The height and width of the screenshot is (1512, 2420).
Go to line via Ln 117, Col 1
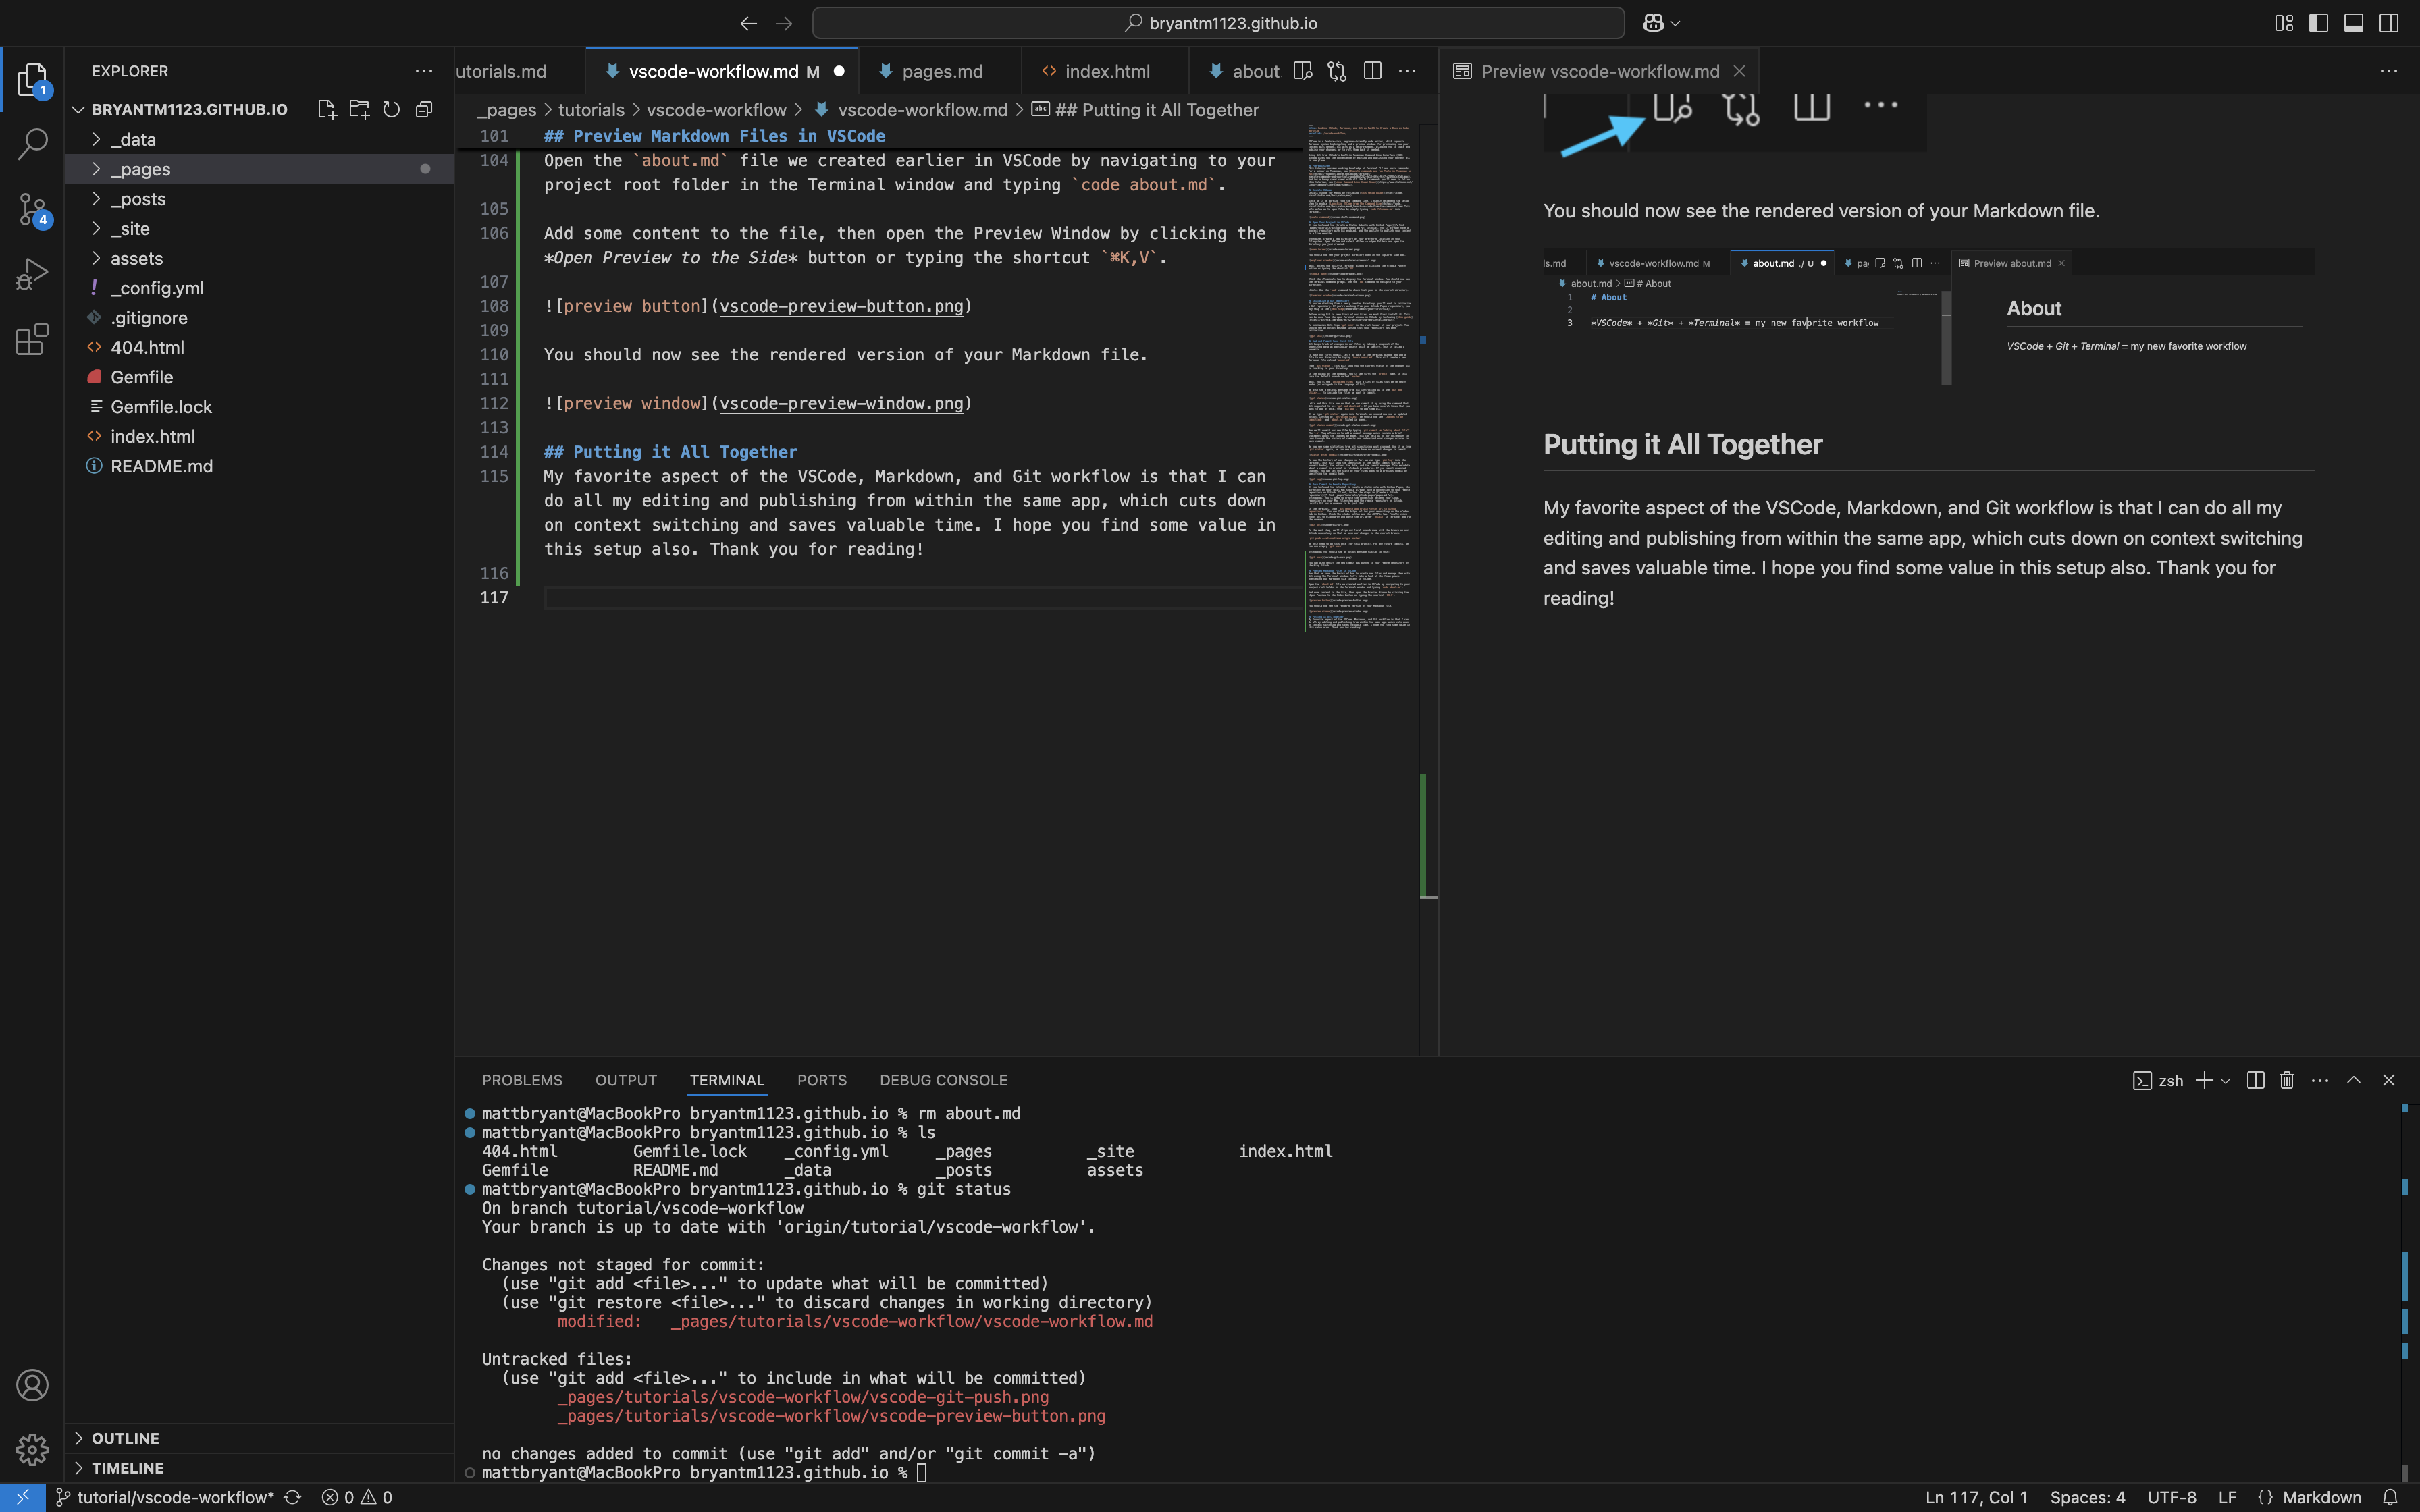(x=1976, y=1497)
